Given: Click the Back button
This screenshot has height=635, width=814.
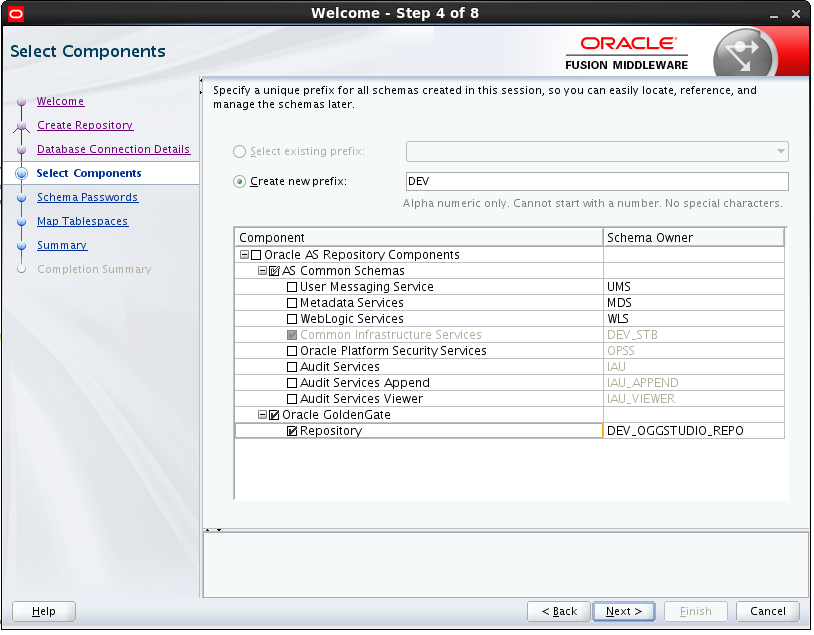Looking at the screenshot, I should tap(559, 612).
